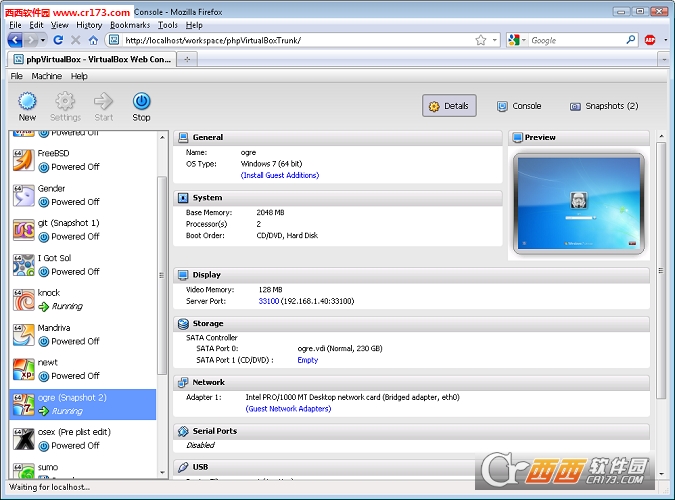Bookmark this page with star icon
The image size is (675, 500).
tap(480, 40)
